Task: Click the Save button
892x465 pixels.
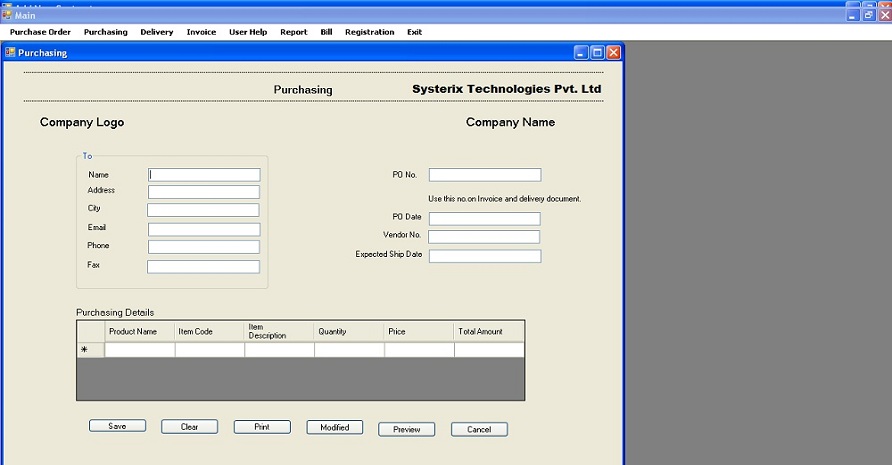Action: (x=117, y=426)
